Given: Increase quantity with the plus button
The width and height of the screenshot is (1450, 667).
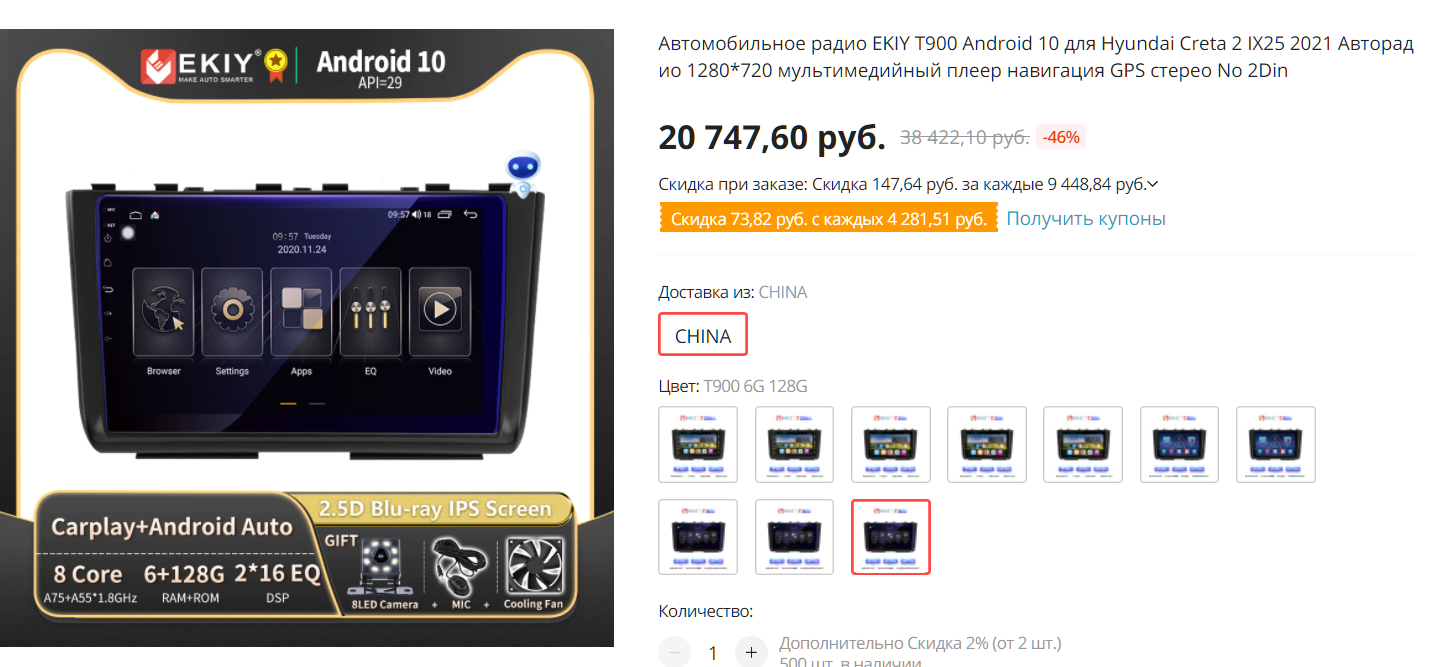Looking at the screenshot, I should point(751,653).
